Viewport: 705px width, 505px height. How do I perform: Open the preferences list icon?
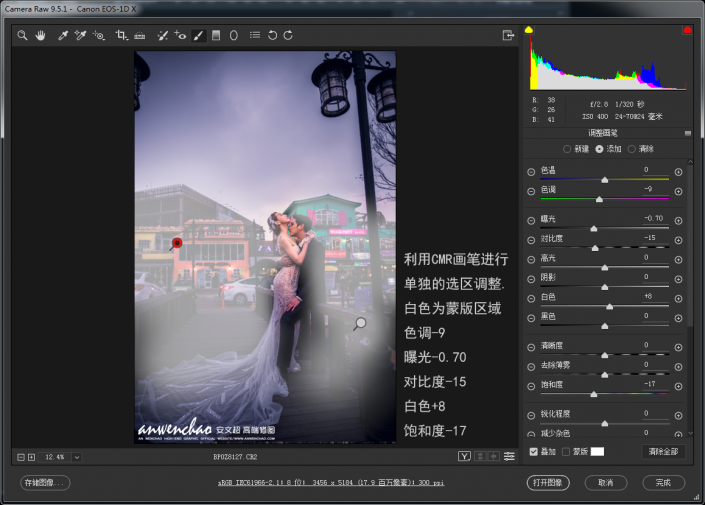[x=254, y=35]
